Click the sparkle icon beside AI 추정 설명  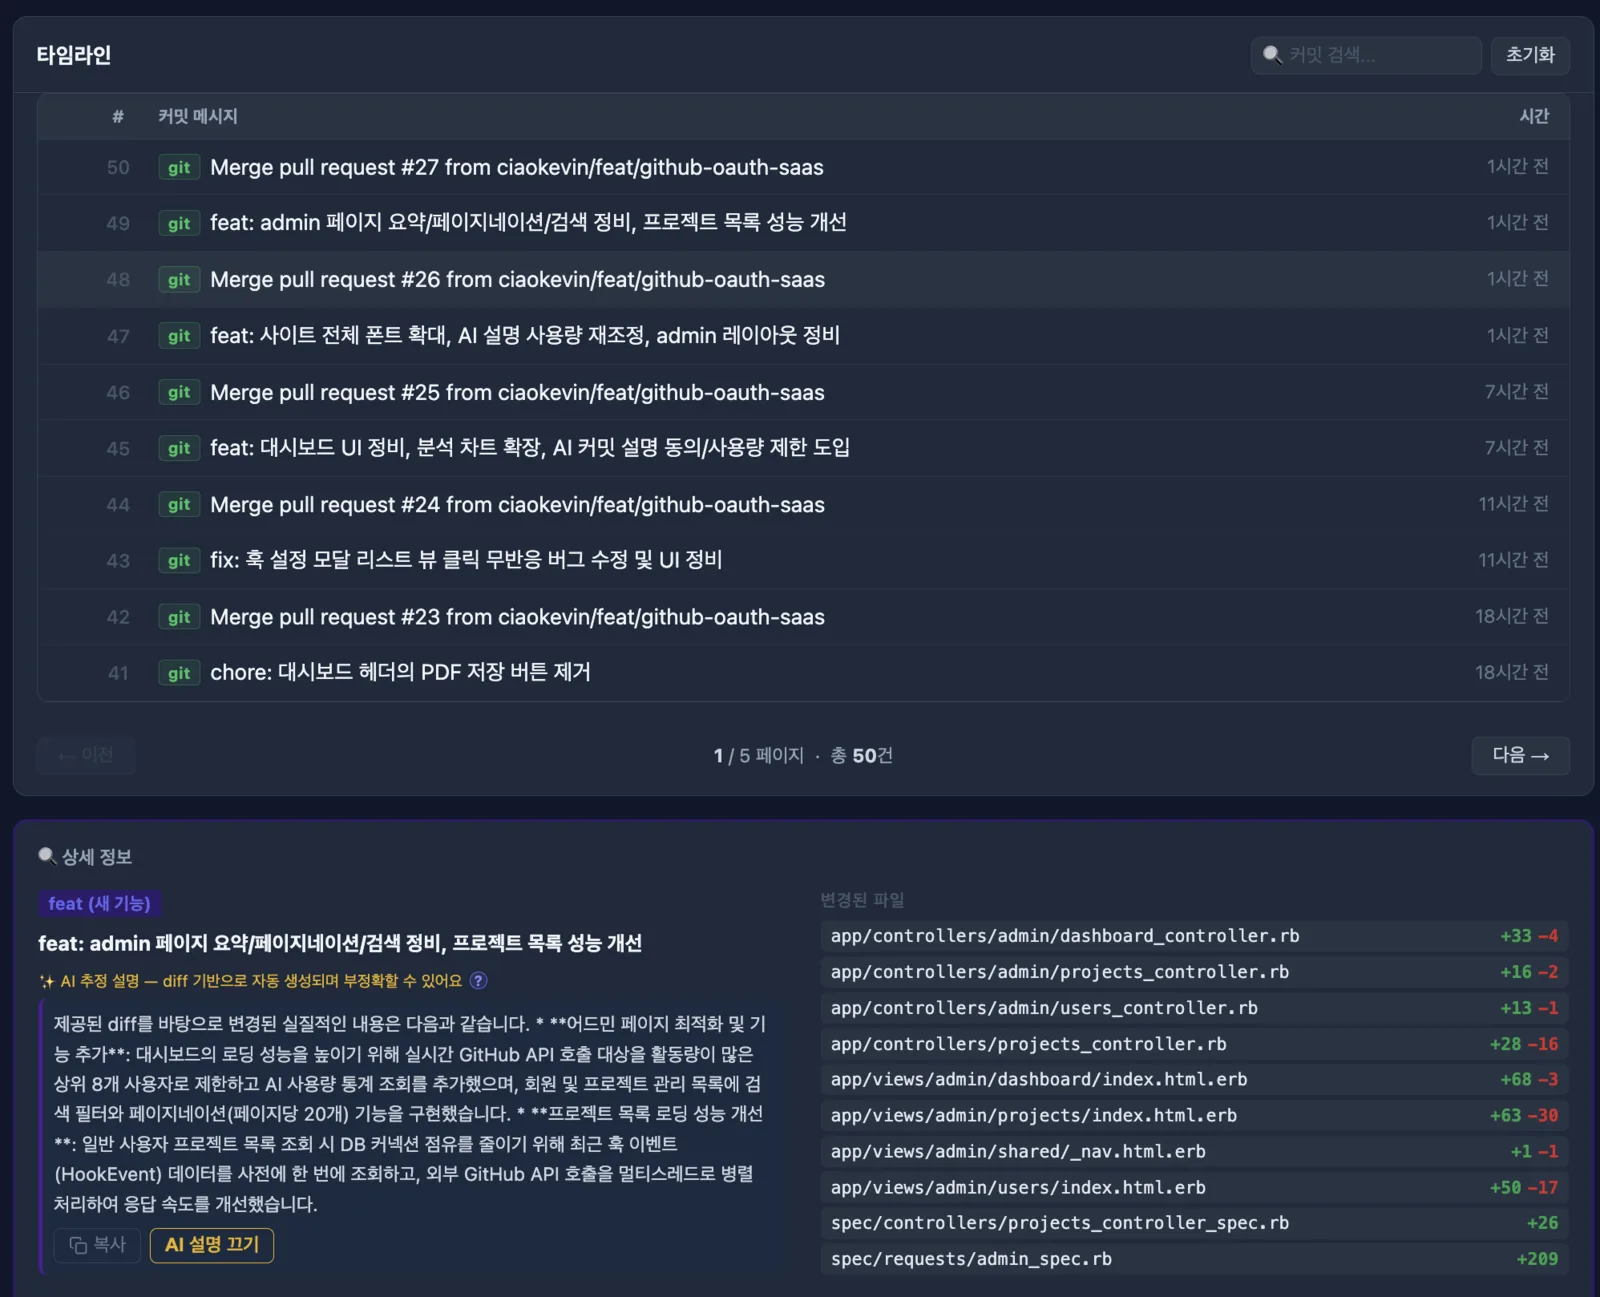46,981
